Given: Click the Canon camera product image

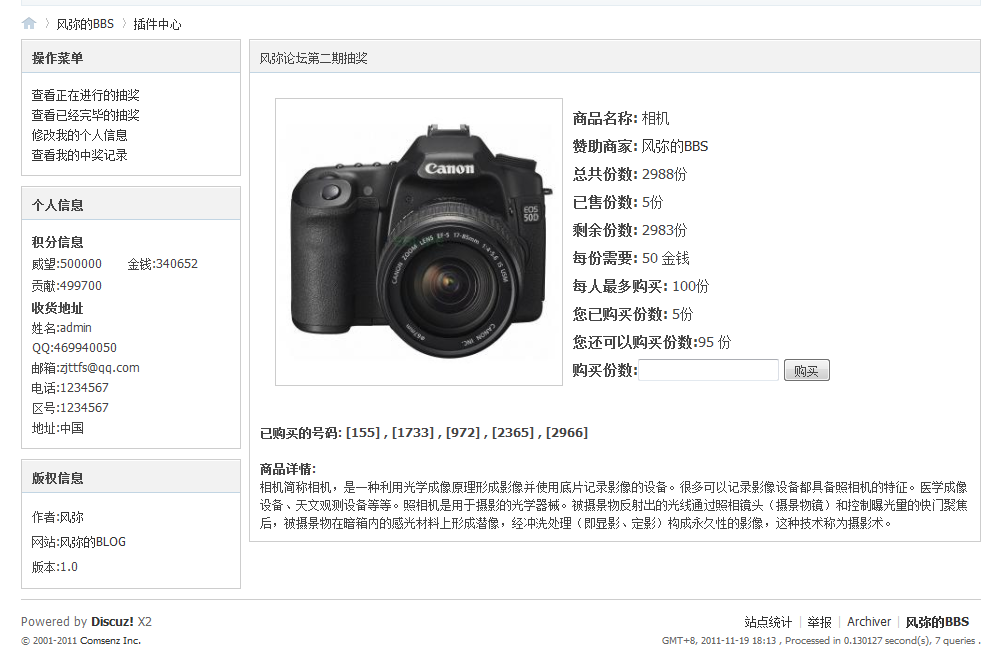Looking at the screenshot, I should pos(419,242).
